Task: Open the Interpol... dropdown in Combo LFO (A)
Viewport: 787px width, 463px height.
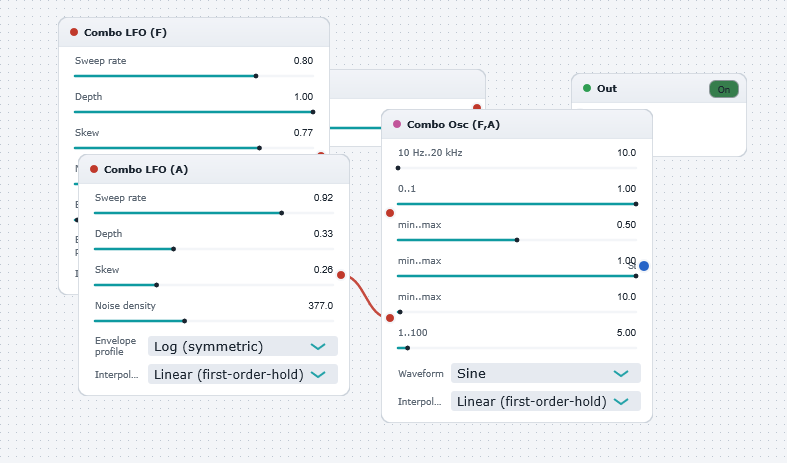Action: click(242, 375)
